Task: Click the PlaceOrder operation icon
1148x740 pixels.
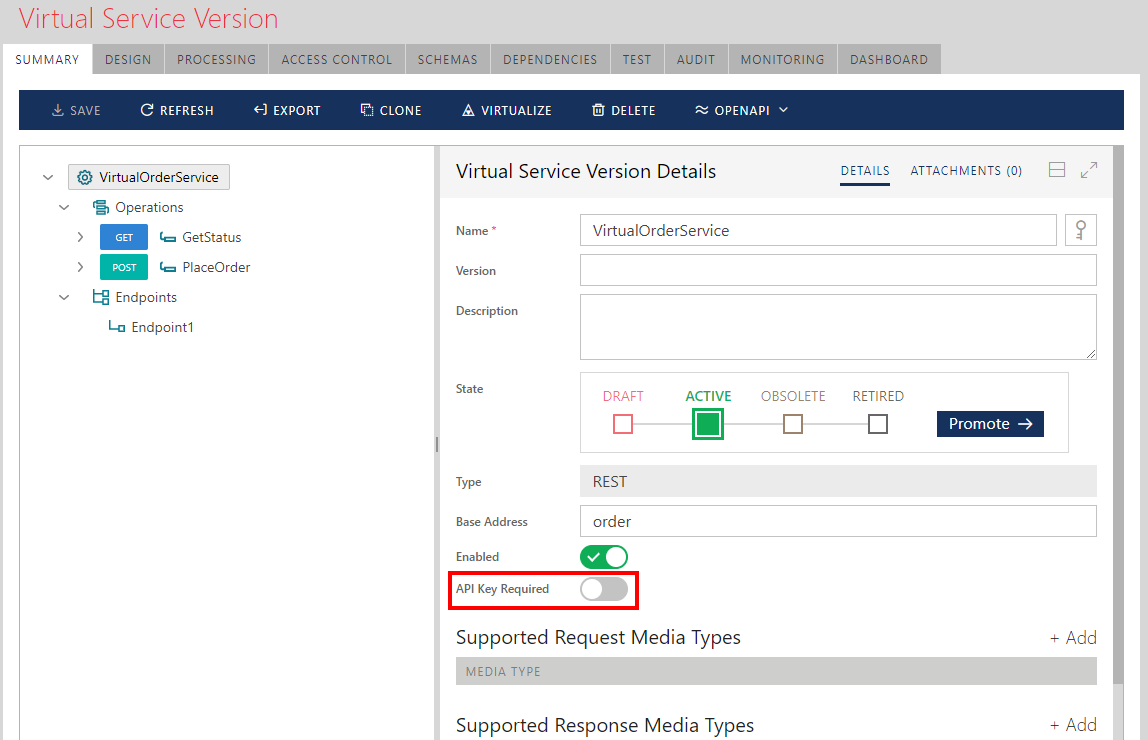Action: 168,267
